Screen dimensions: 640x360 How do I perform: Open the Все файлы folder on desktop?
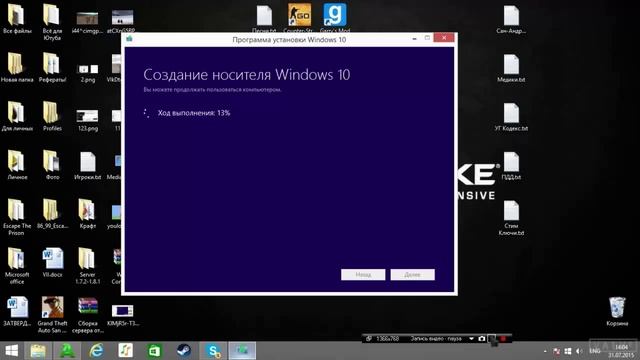[16, 19]
